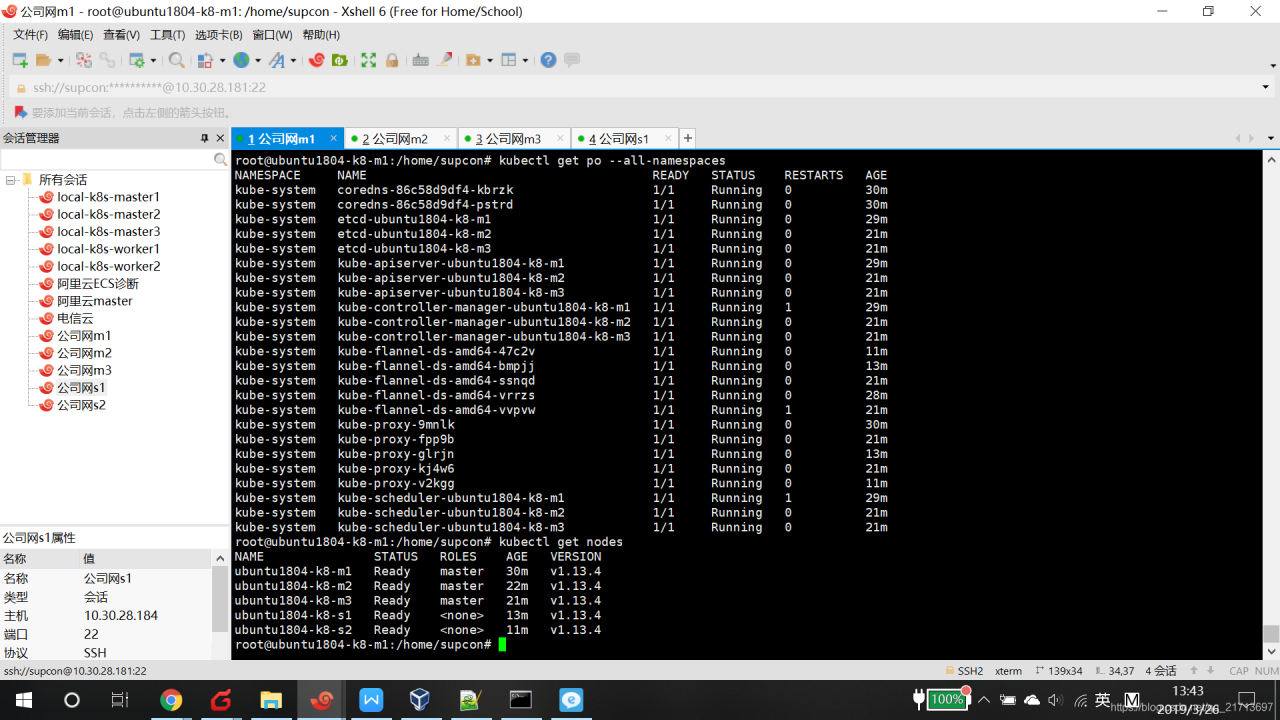Switch to the 公司网s1 tab

click(x=624, y=139)
